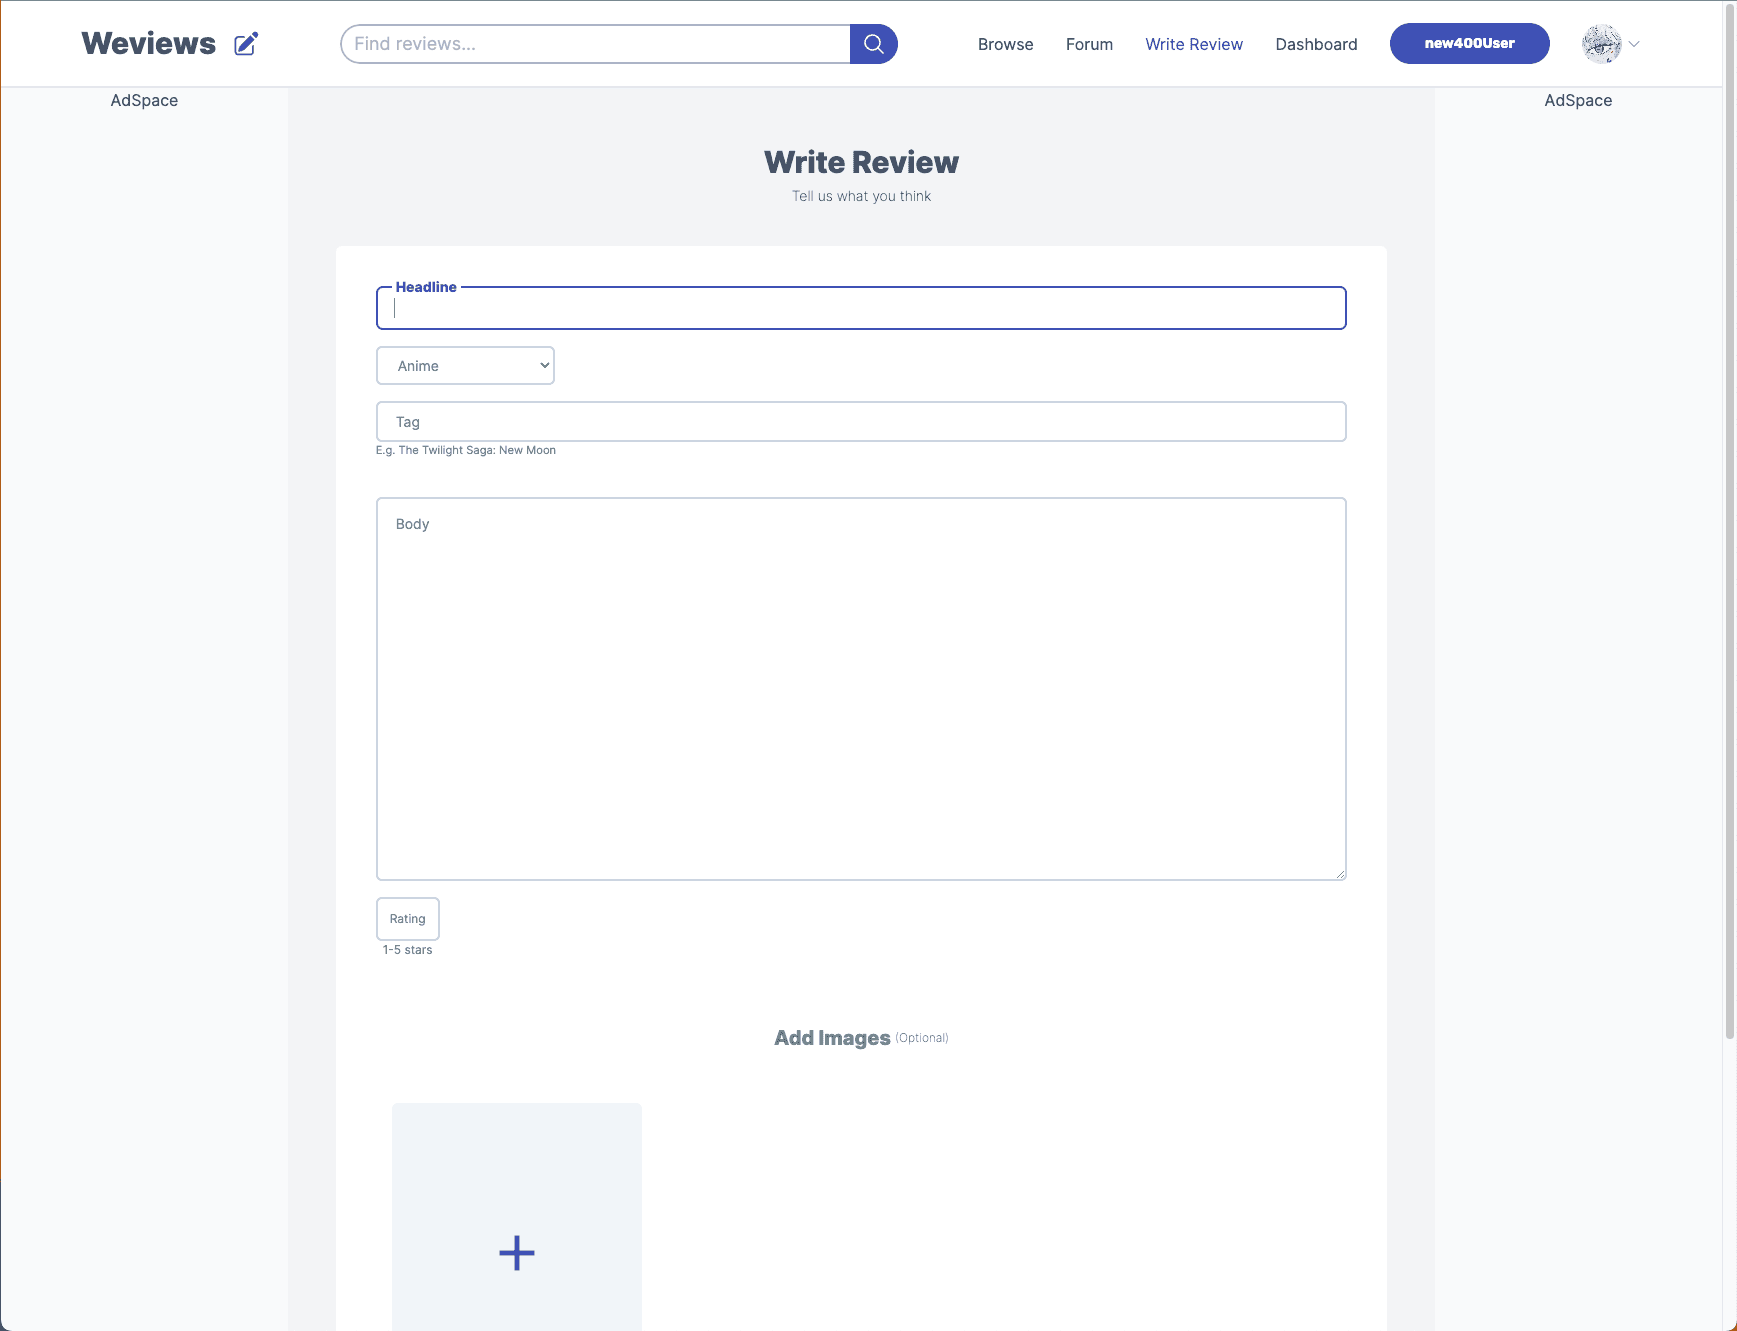Click the 'E.g. The Twilight Saga: New Moon' hint
This screenshot has height=1331, width=1737.
pos(466,450)
